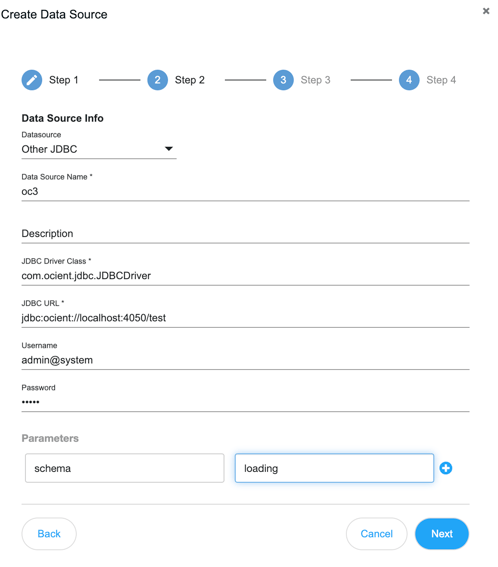Click the Step 4 circle icon
Screen dimensions: 498x567
[x=409, y=80]
